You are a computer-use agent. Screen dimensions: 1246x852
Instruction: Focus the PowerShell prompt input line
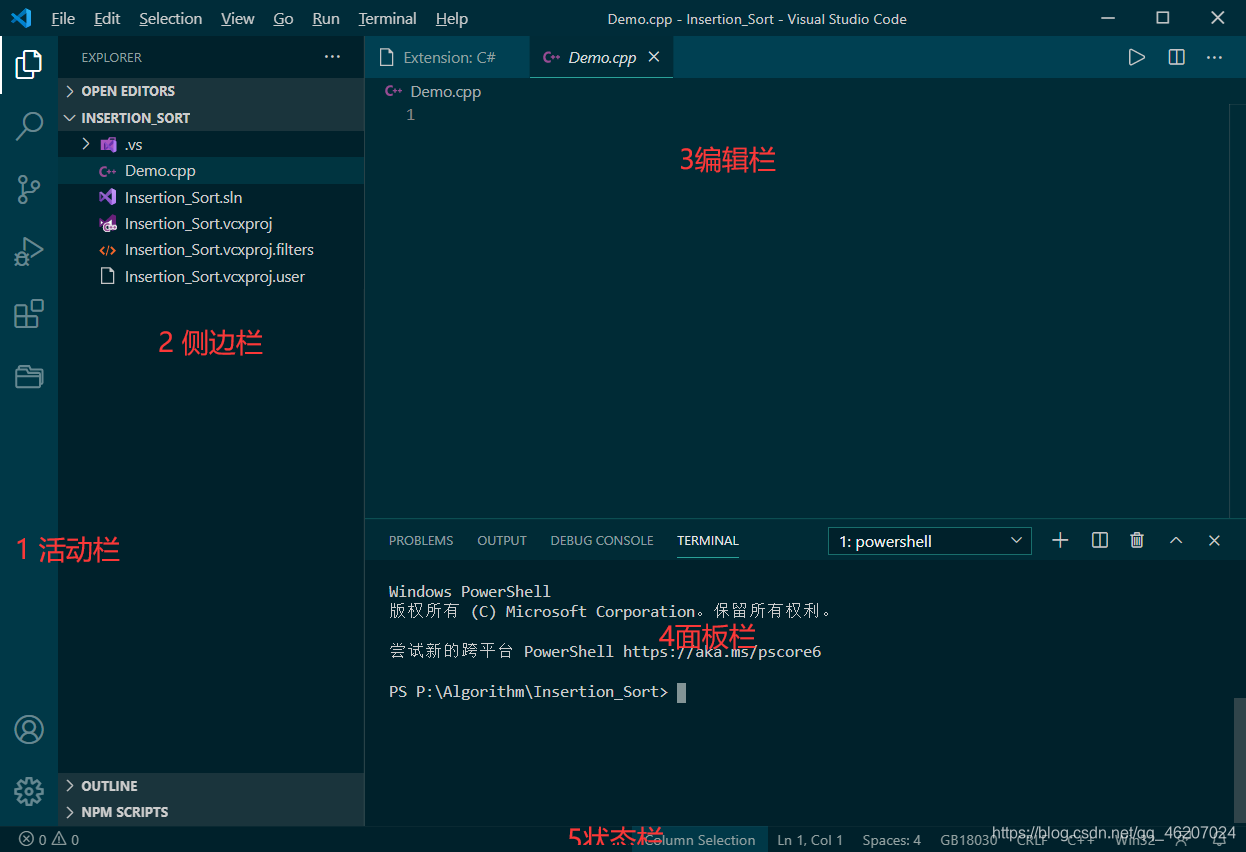tap(537, 692)
